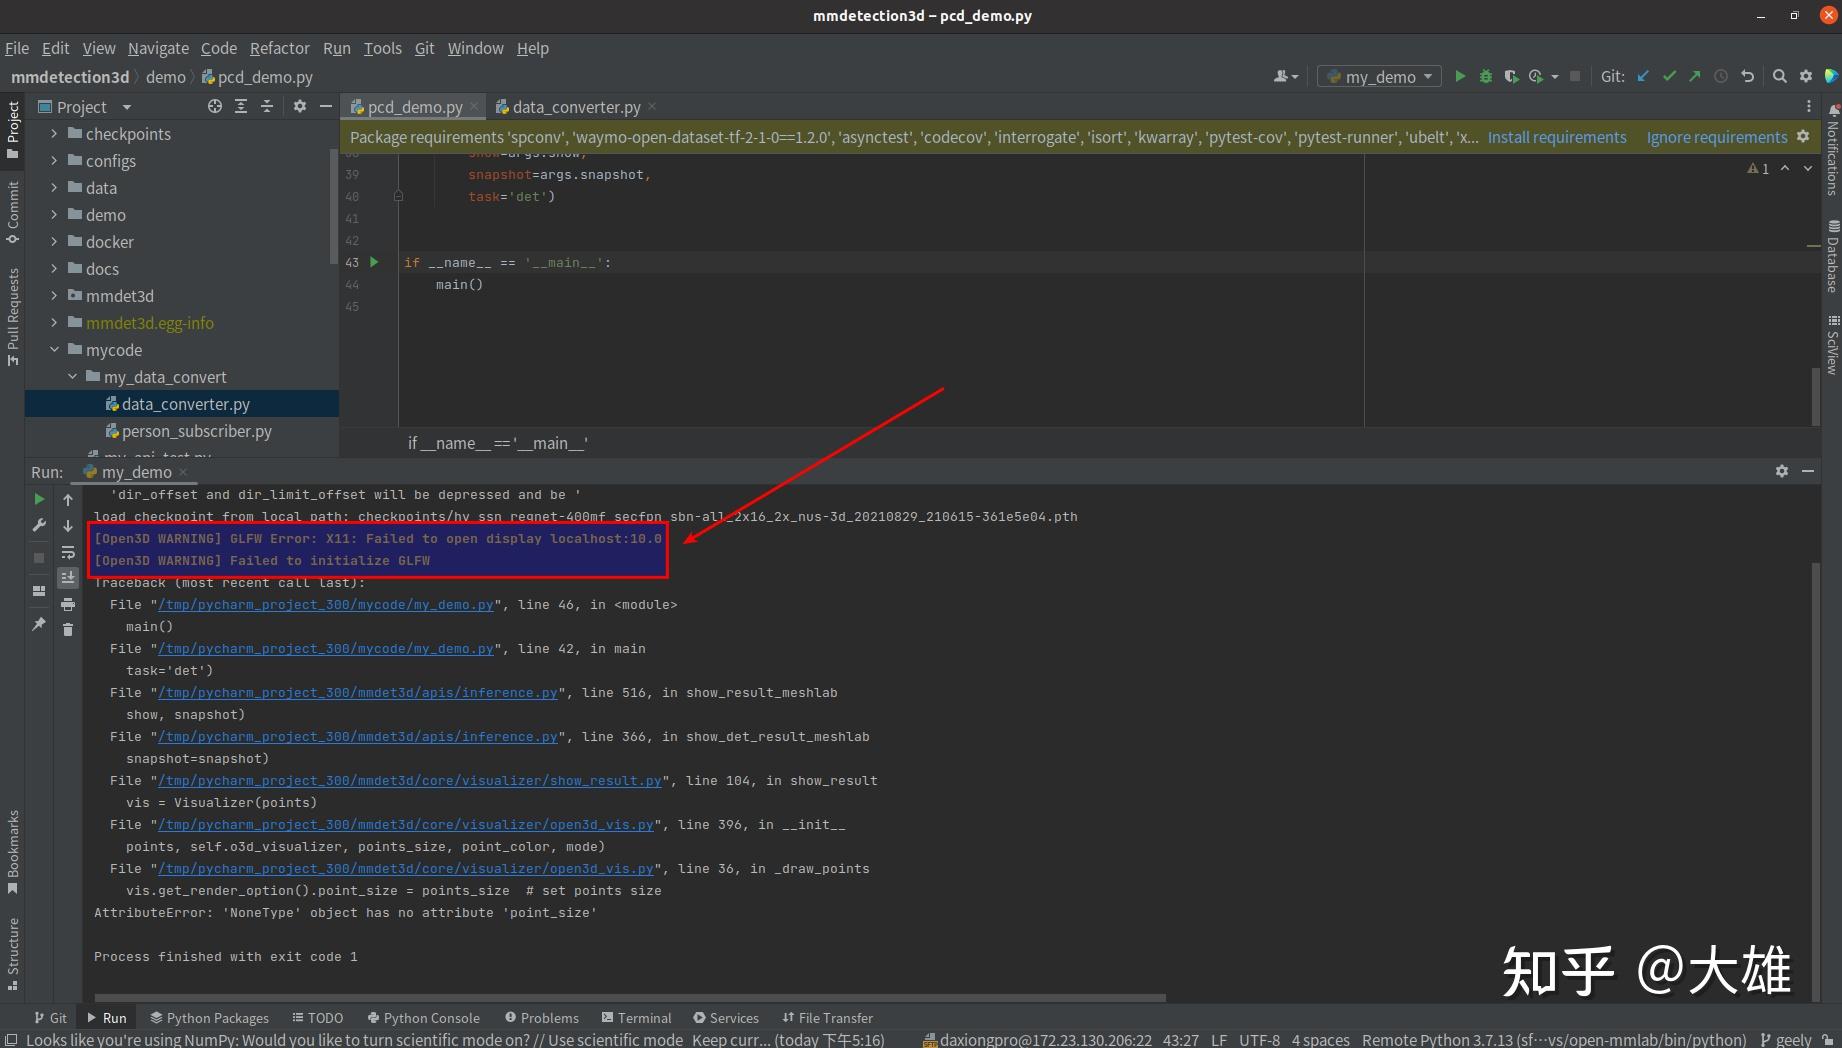
Task: Click Ignore requirements link
Action: [1716, 137]
